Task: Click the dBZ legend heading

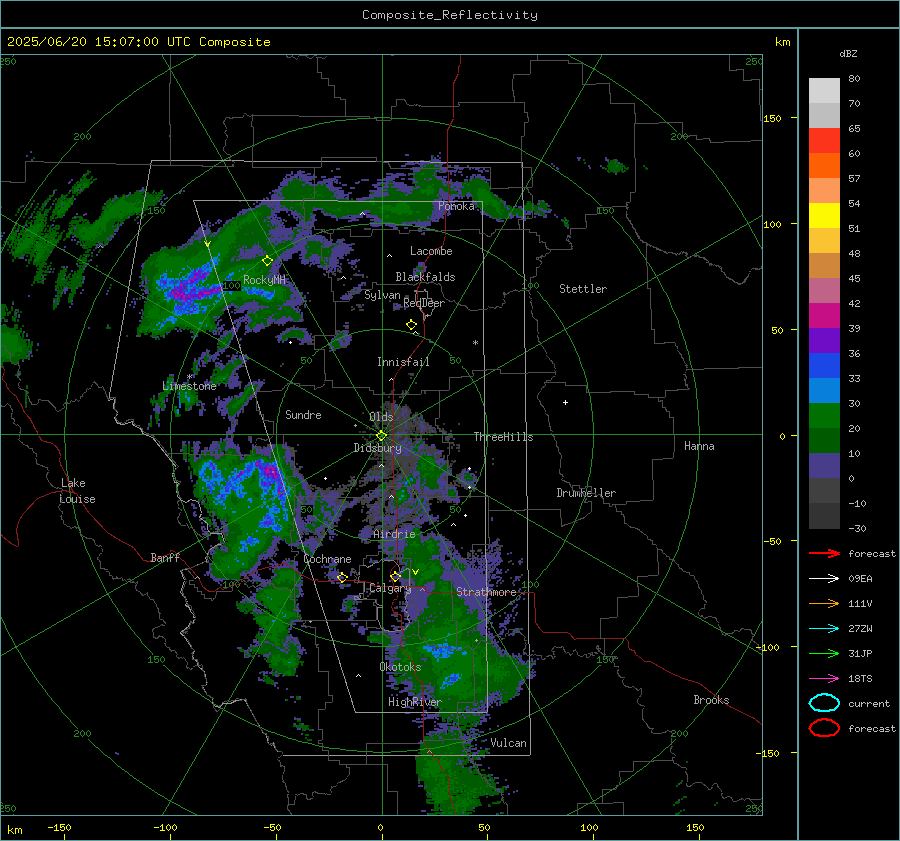Action: pyautogui.click(x=848, y=53)
